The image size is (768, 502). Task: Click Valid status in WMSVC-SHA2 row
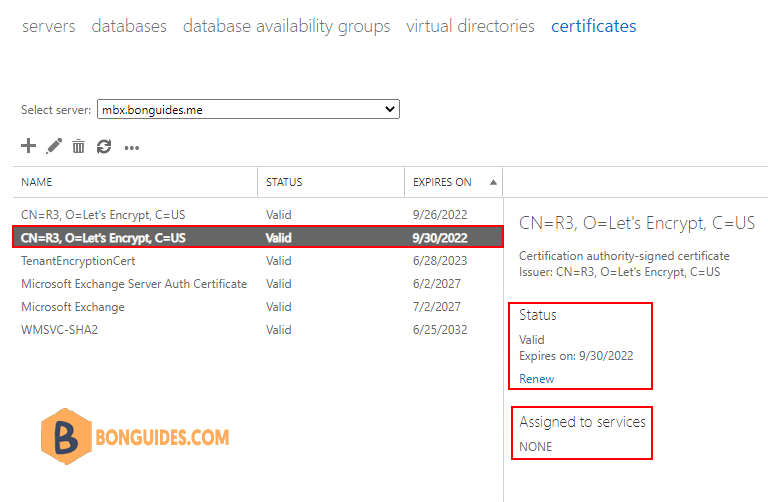[279, 330]
